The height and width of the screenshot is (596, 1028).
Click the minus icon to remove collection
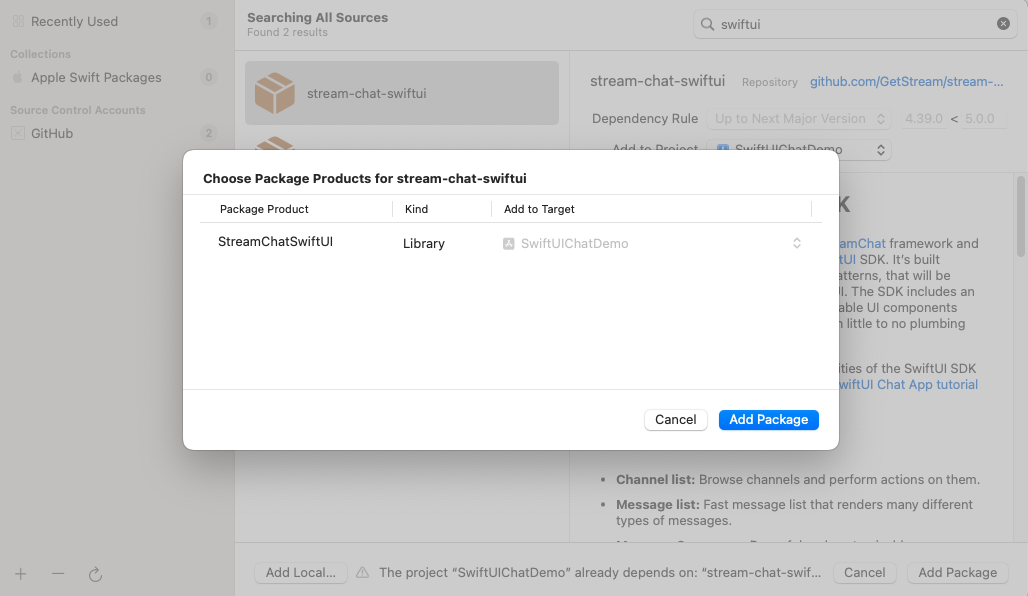(x=58, y=574)
